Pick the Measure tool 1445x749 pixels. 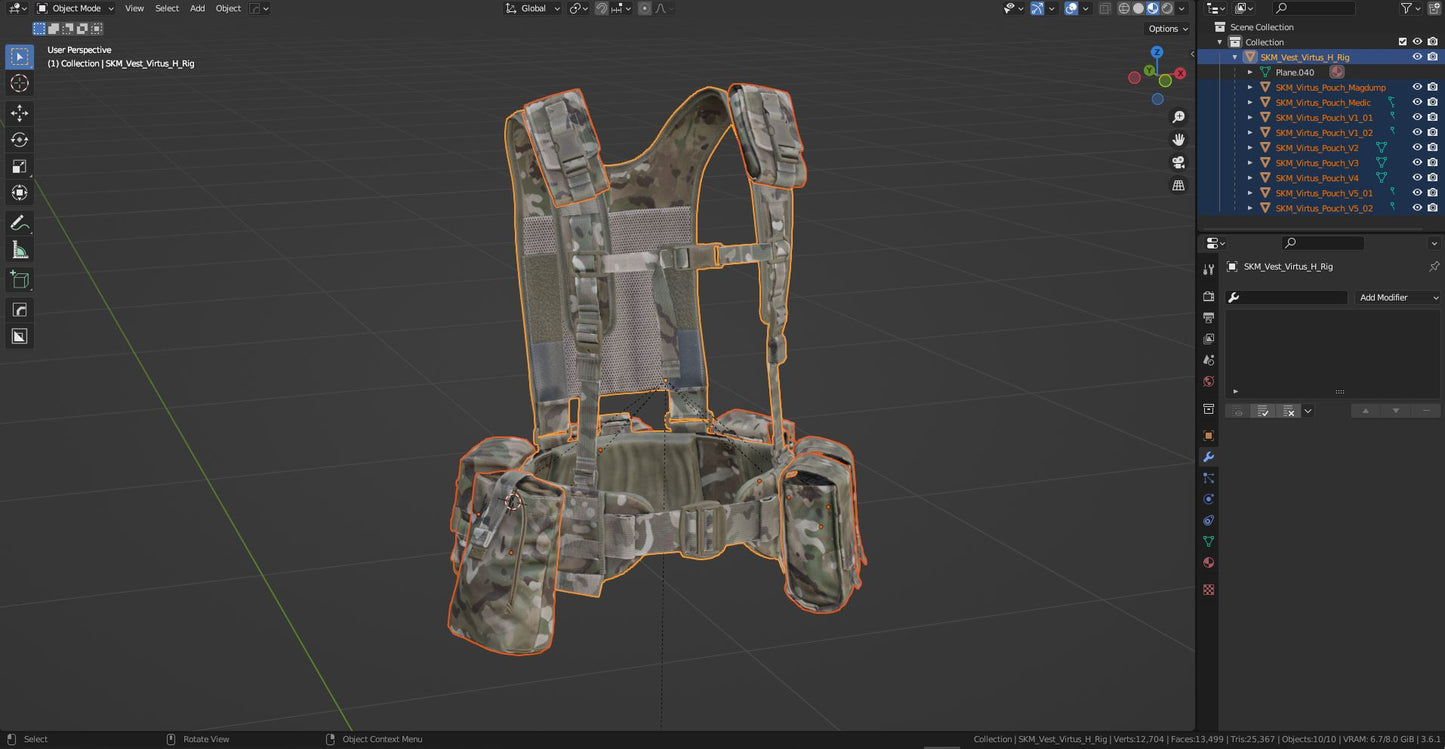coord(19,250)
